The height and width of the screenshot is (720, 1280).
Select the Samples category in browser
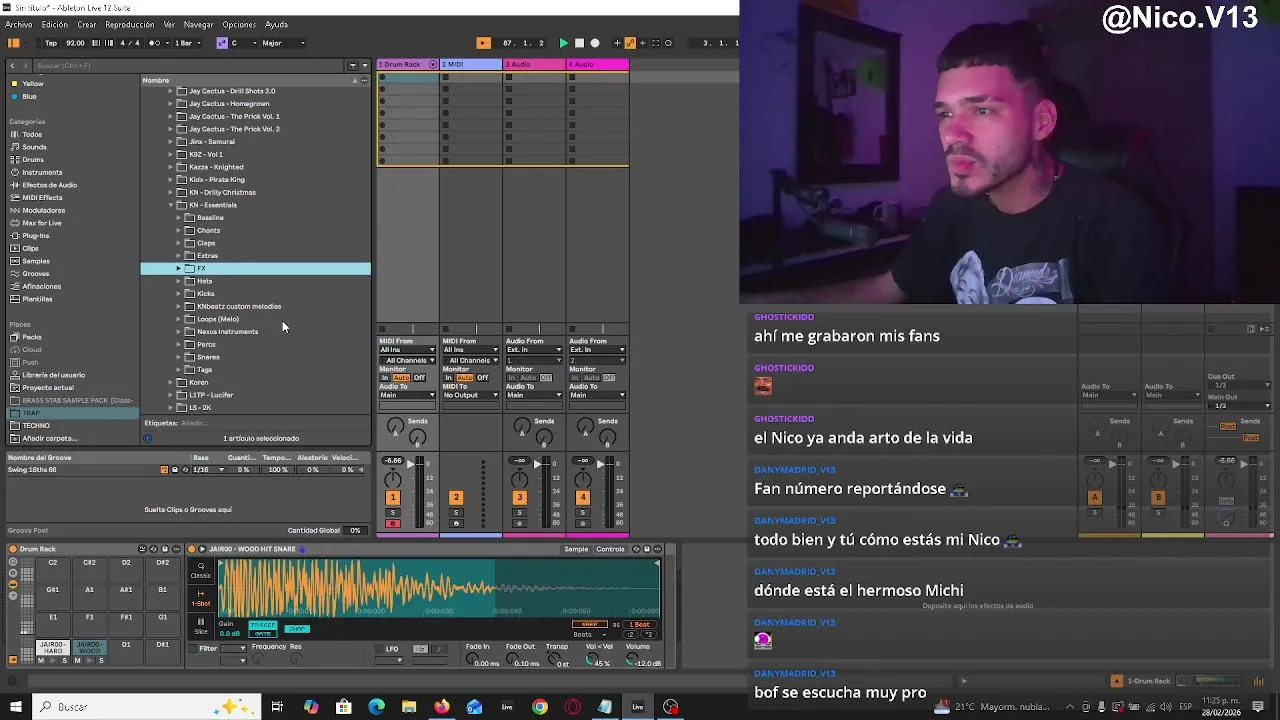tap(36, 261)
